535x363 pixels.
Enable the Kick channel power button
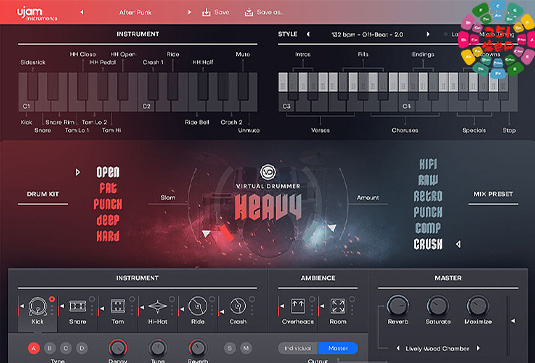(52, 299)
